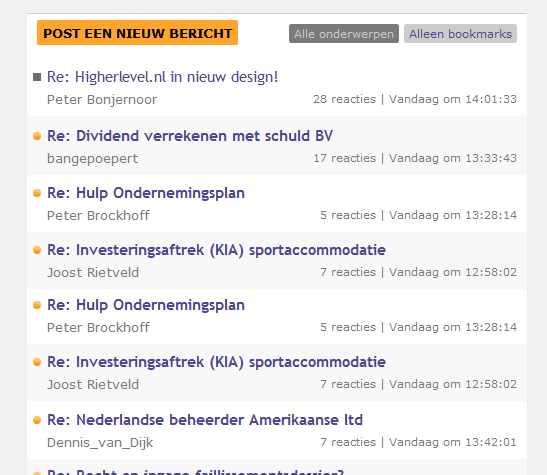Image resolution: width=547 pixels, height=475 pixels.
Task: Switch to 'Alleen bookmarks' filter
Action: click(x=460, y=34)
